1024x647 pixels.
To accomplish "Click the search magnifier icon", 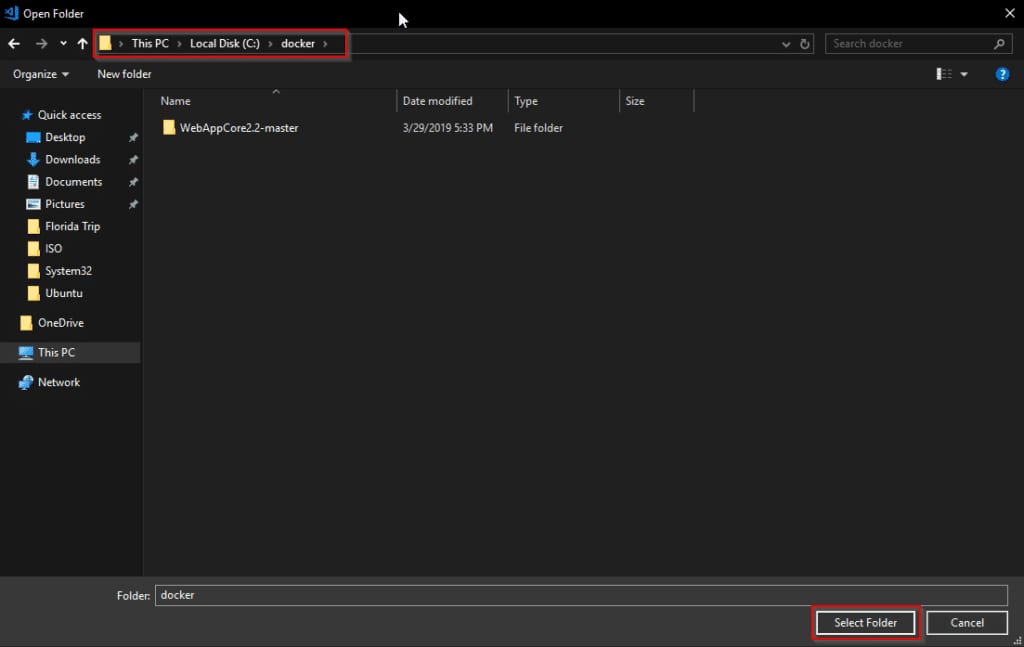I will (x=999, y=44).
